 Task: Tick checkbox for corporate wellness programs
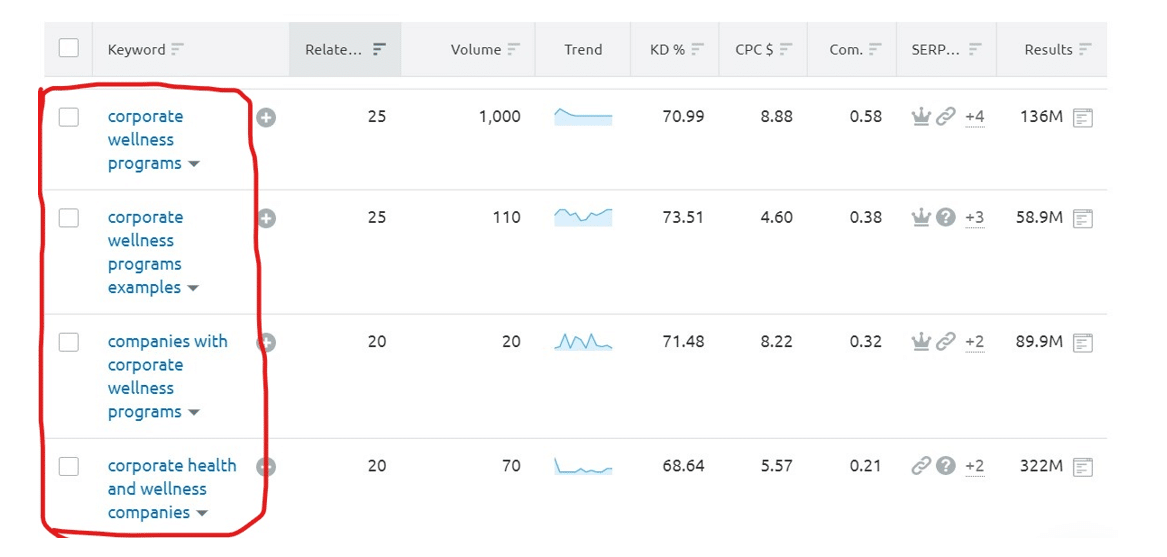click(x=69, y=117)
